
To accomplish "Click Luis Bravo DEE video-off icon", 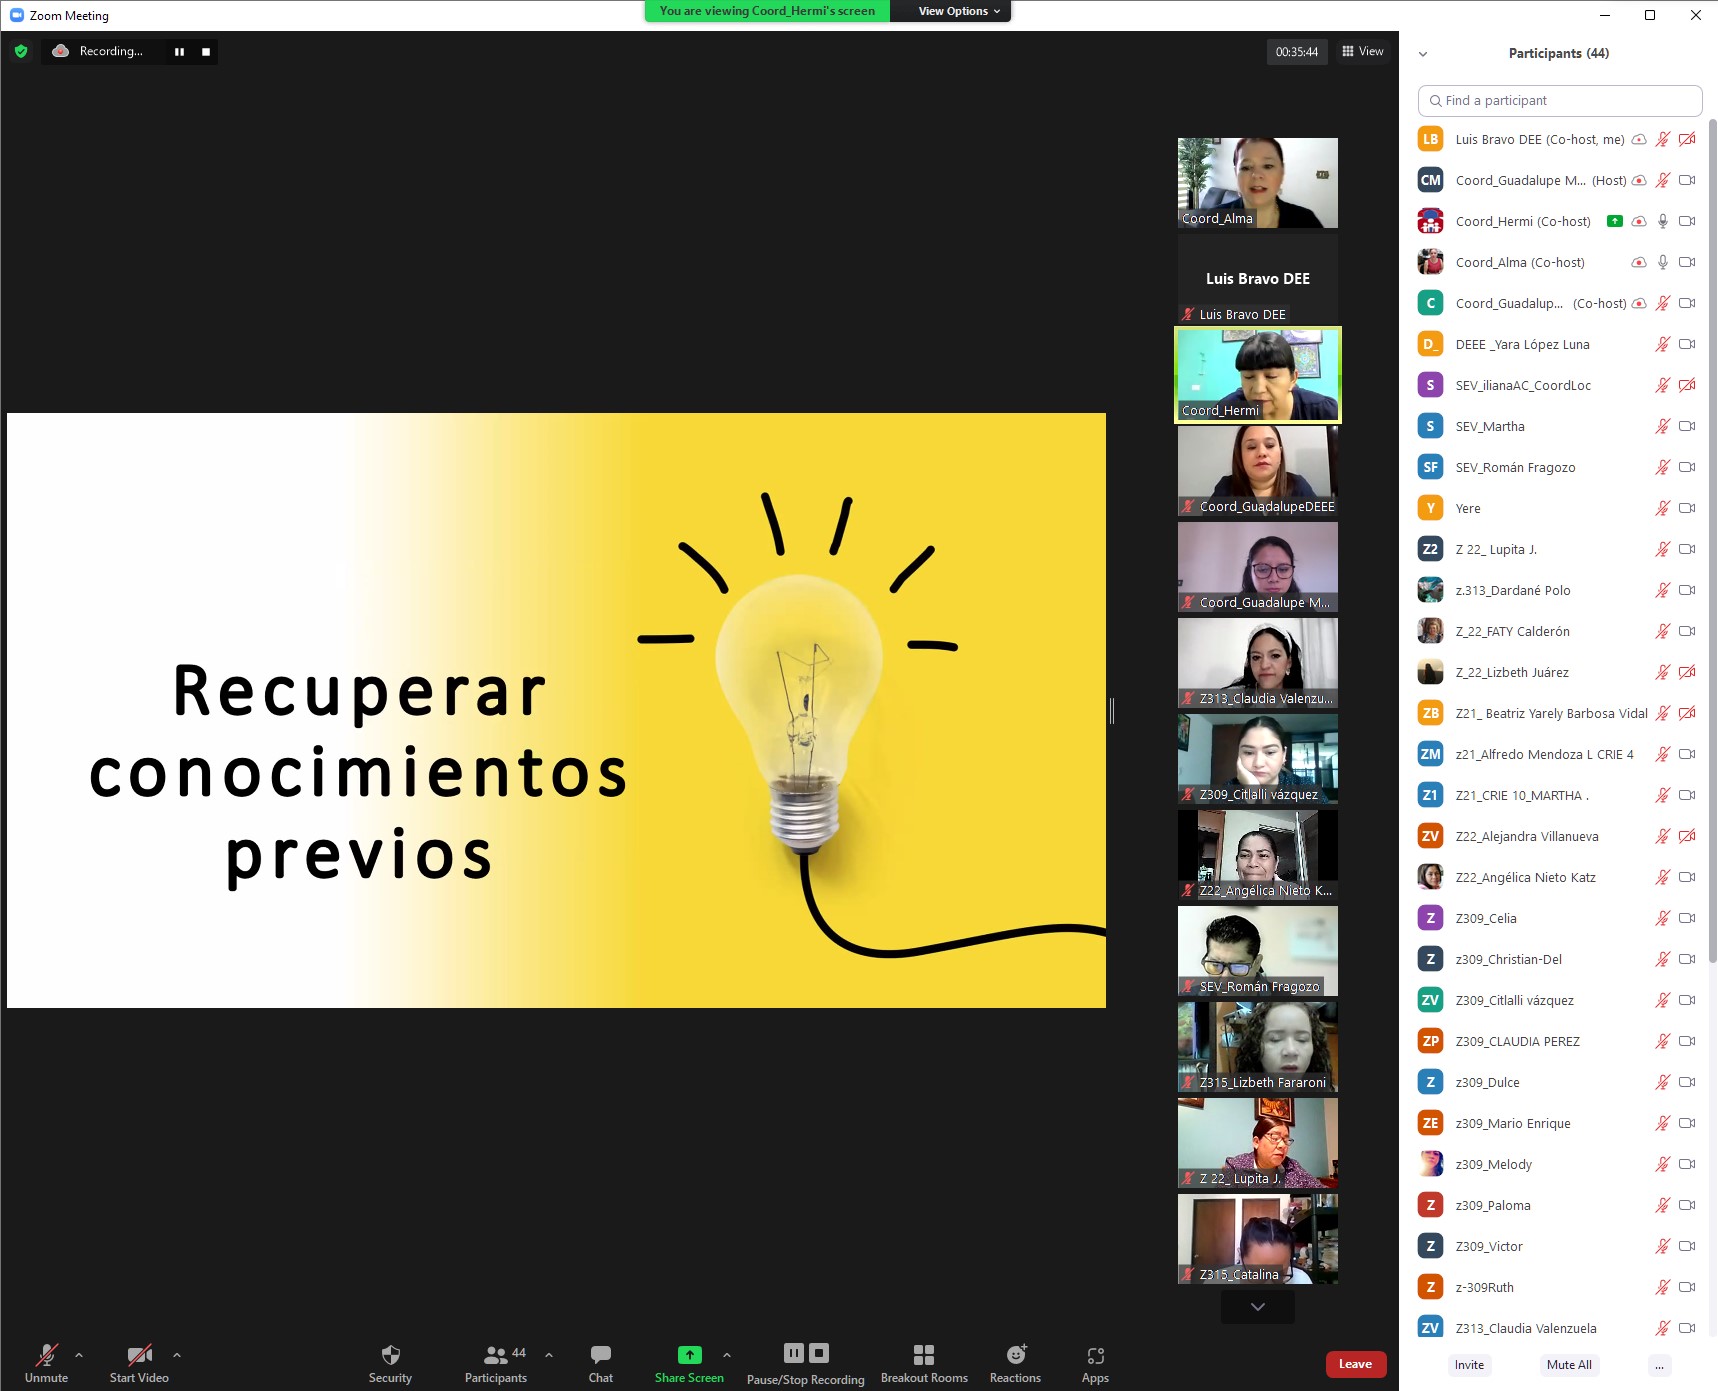I will pyautogui.click(x=1687, y=139).
